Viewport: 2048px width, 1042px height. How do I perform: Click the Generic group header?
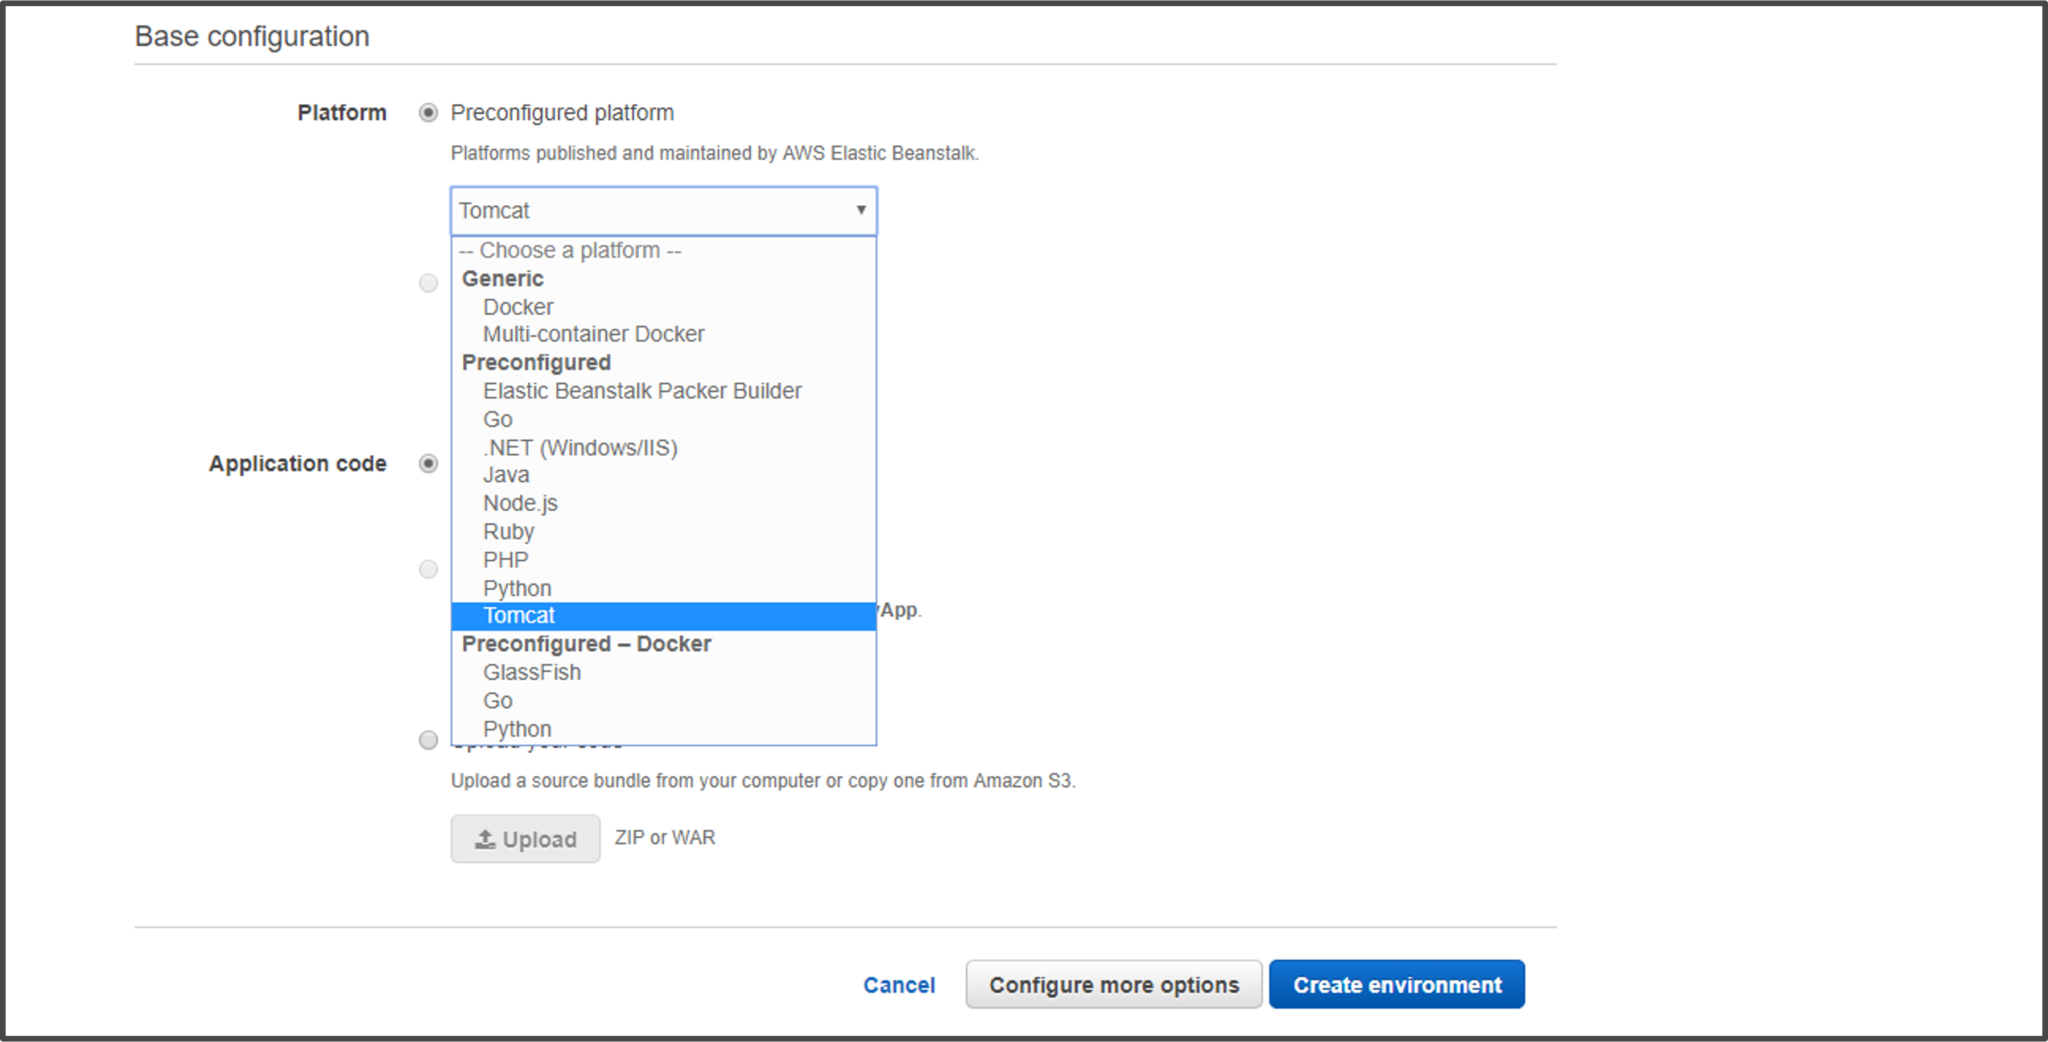(x=502, y=279)
